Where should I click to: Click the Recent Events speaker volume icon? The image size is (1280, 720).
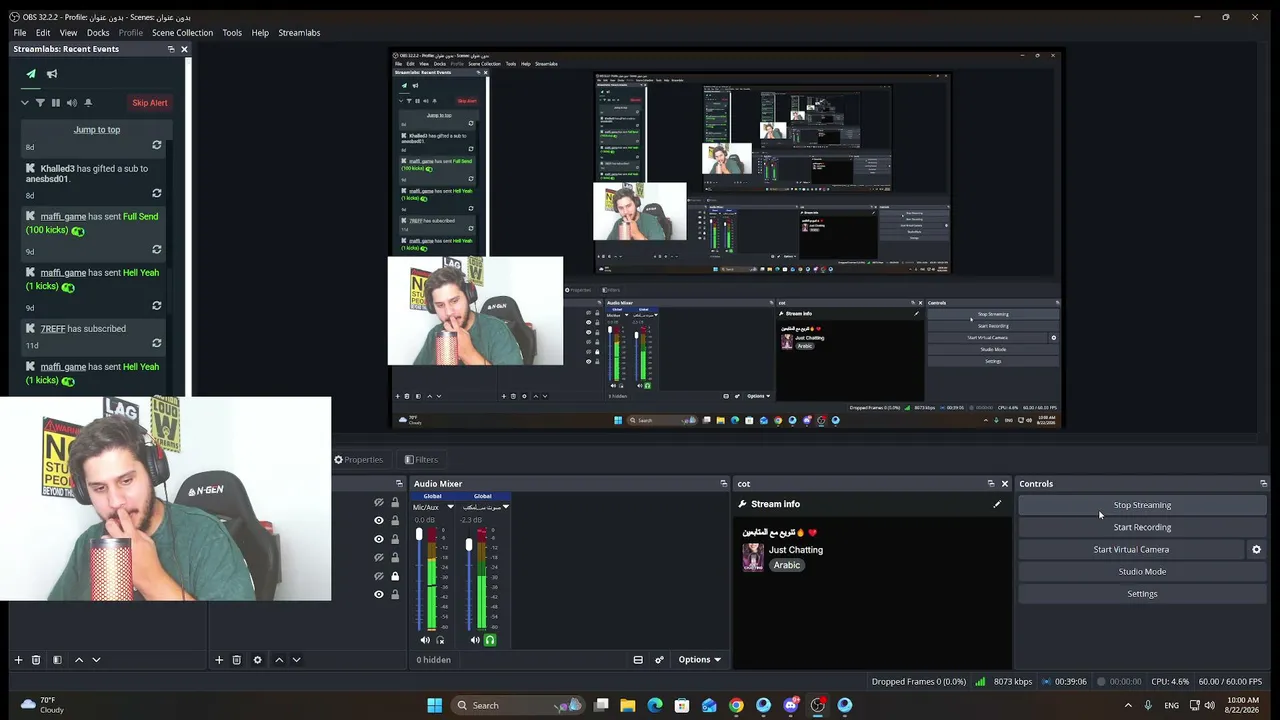71,103
